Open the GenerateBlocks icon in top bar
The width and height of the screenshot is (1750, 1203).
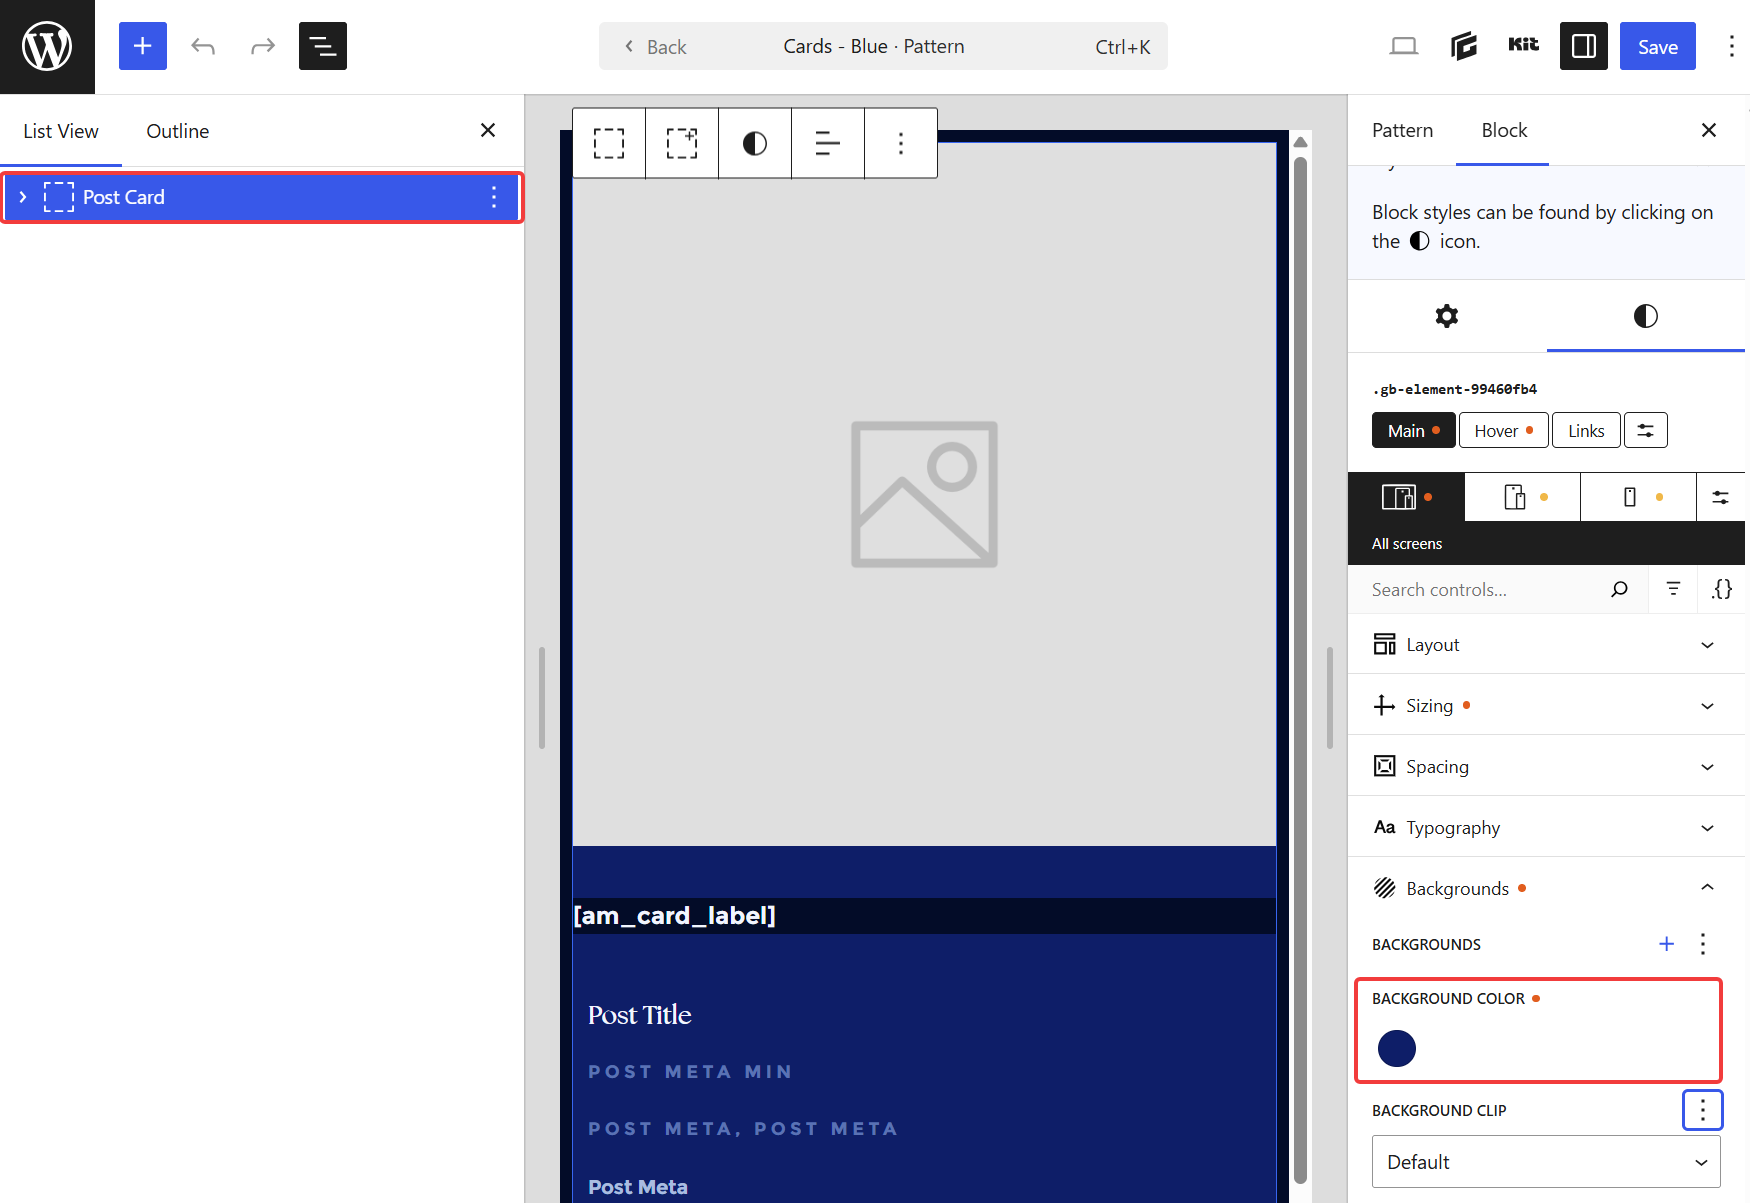tap(1464, 46)
